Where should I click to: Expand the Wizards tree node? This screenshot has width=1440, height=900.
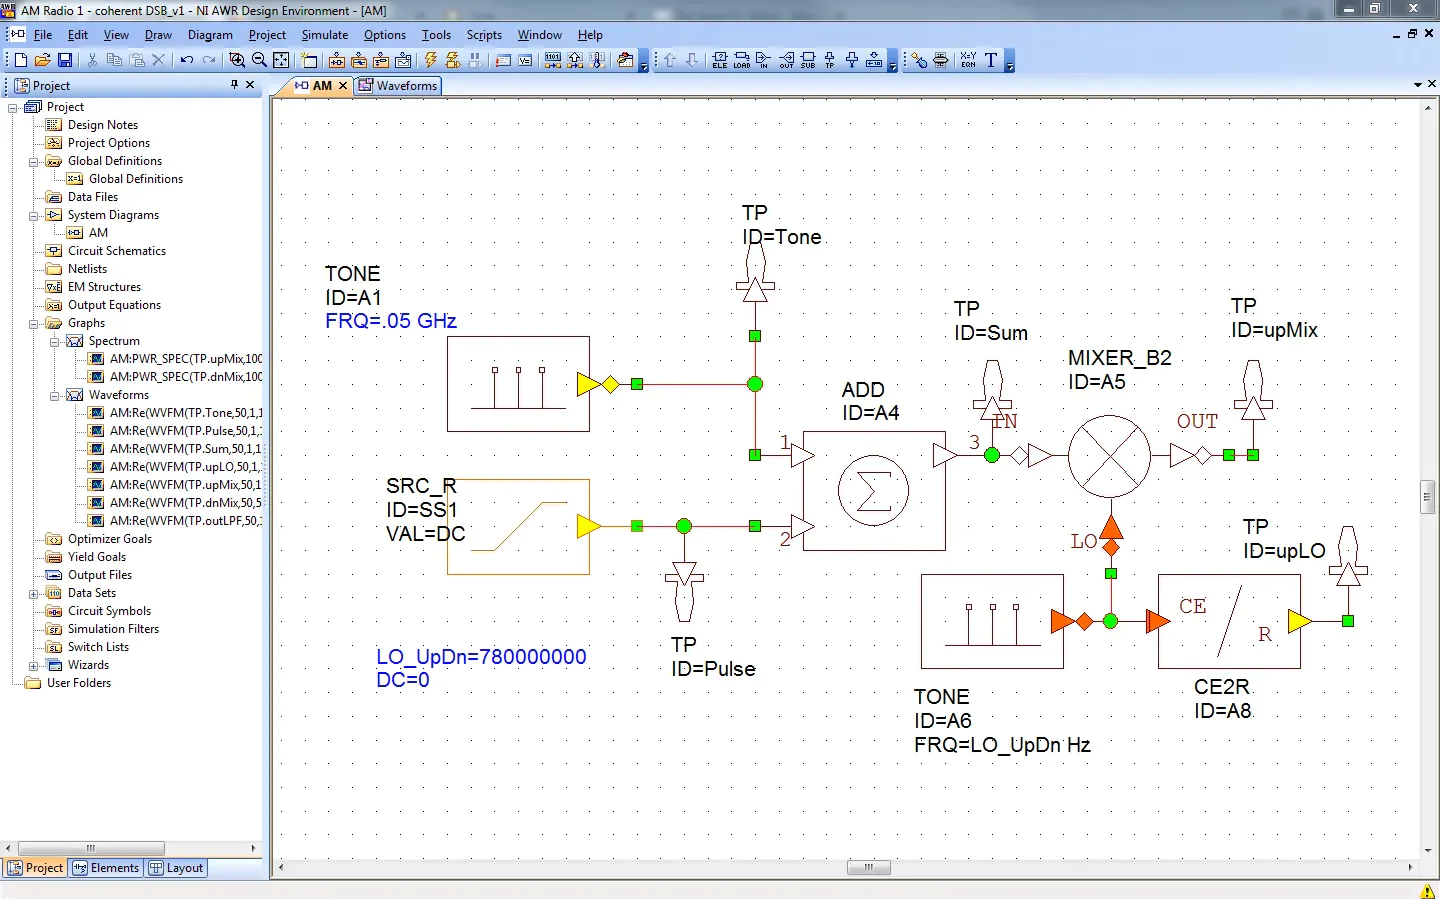coord(34,665)
